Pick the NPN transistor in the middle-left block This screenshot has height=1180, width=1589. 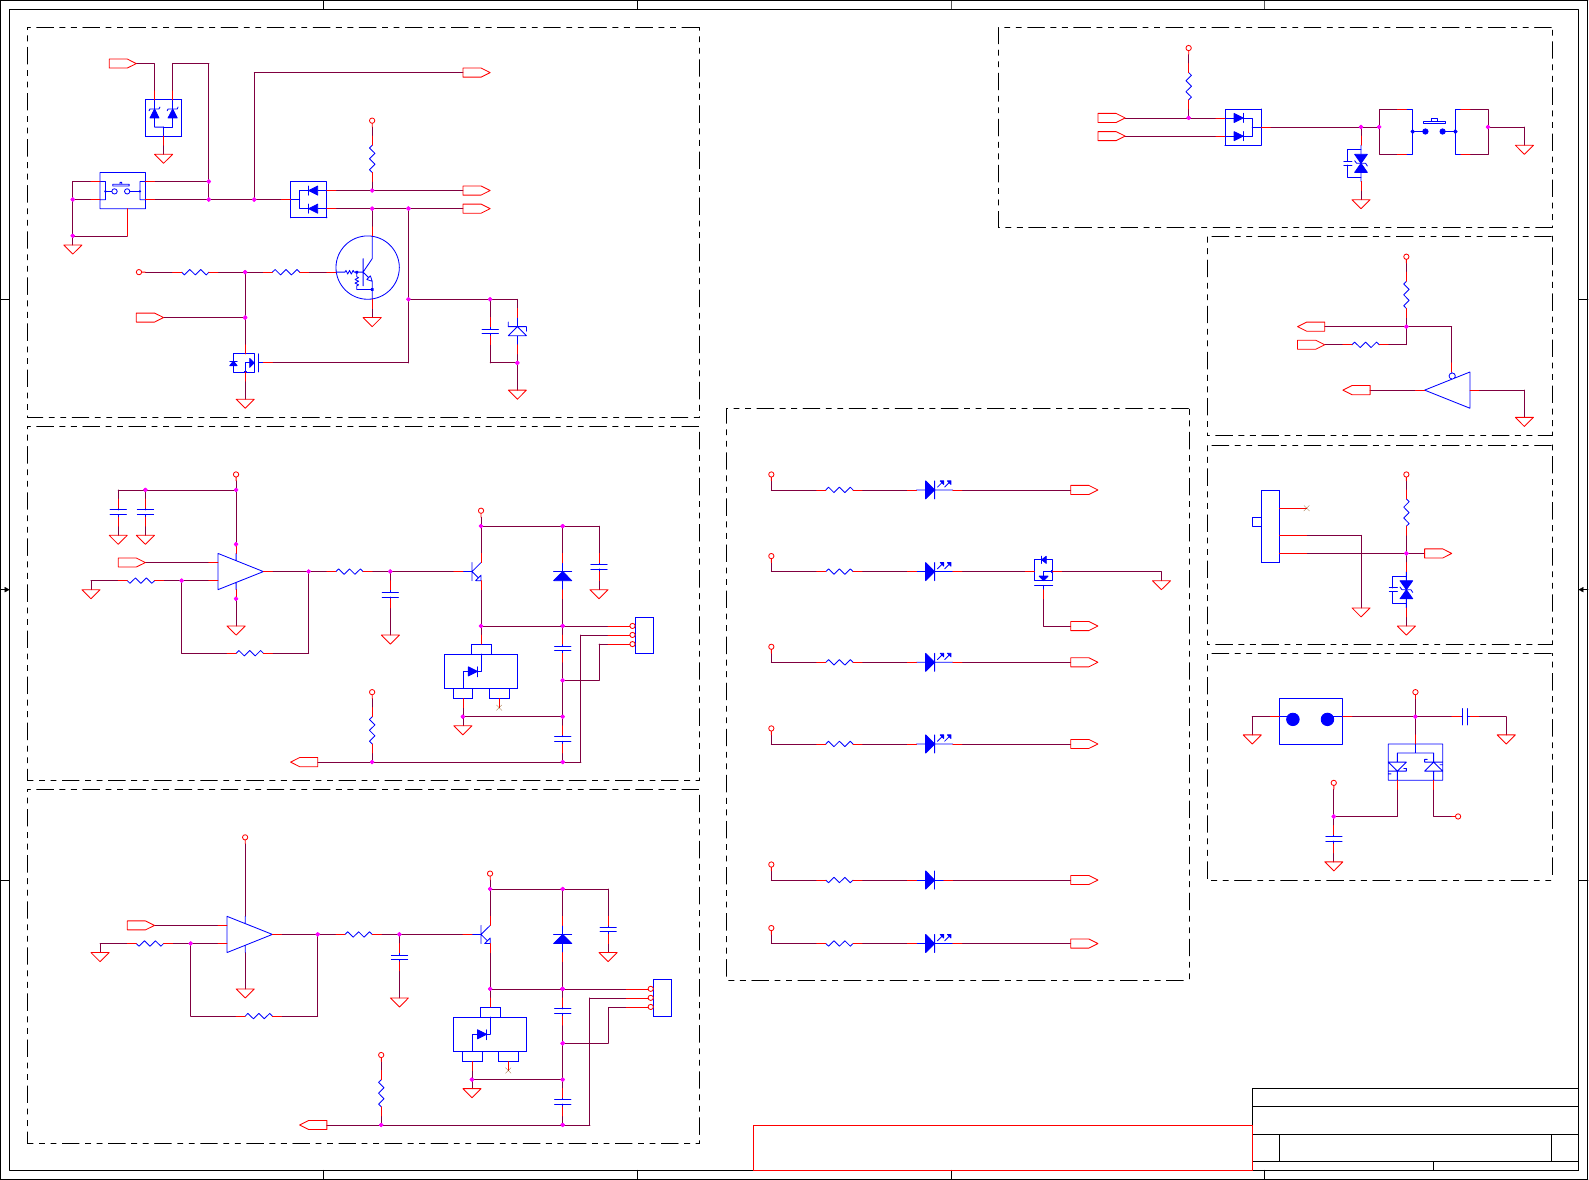(477, 571)
